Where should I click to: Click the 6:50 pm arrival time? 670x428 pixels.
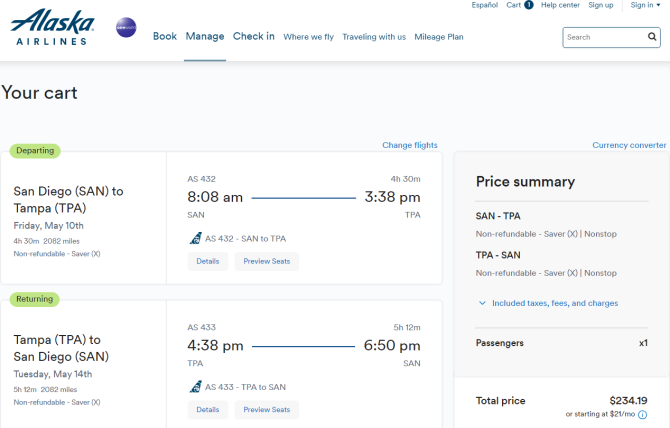point(392,346)
